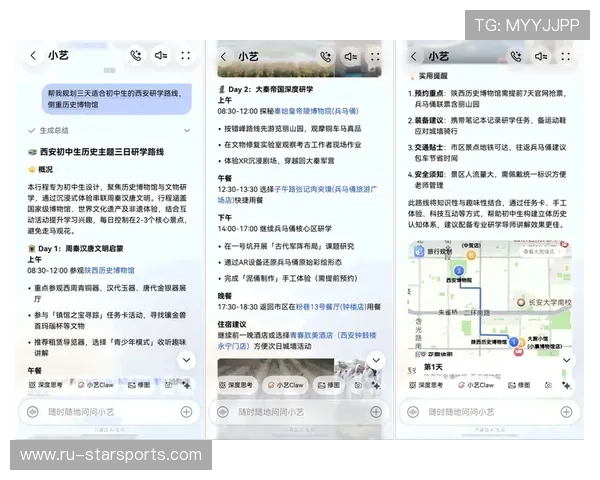Toggle speaker readout in right screen
This screenshot has width=600, height=480.
tap(541, 57)
